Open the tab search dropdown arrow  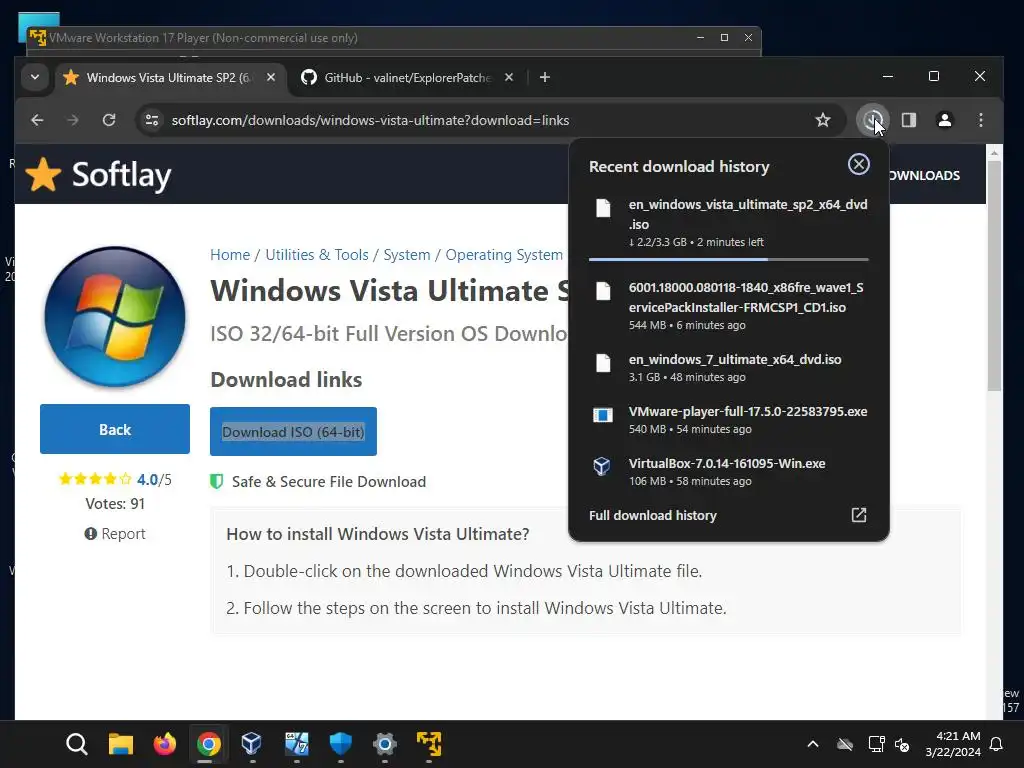[35, 77]
